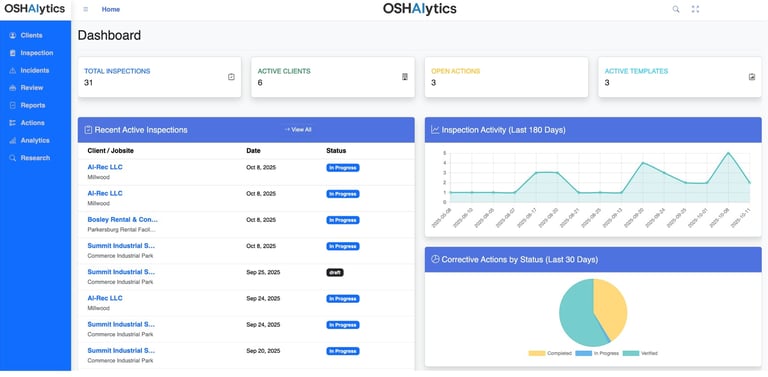Go to the Inspection section
768x377 pixels.
tap(37, 53)
